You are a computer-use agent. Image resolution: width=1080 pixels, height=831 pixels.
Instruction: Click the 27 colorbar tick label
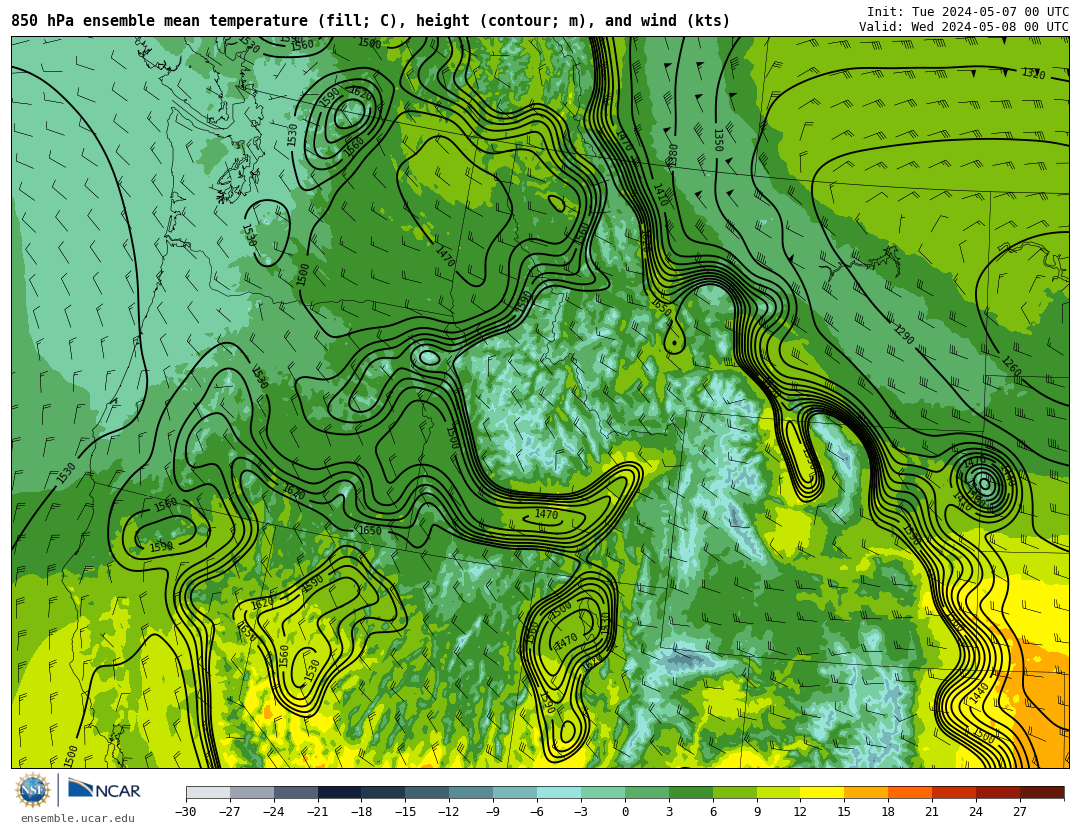coord(1020,812)
